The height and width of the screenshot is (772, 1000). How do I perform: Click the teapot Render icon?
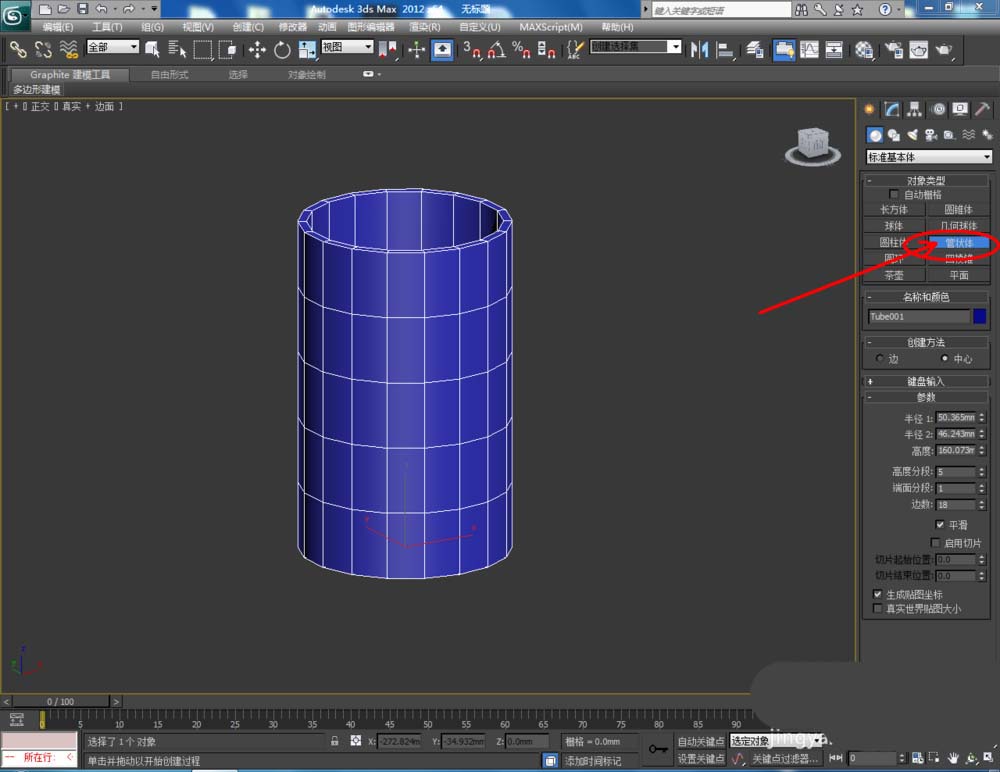(x=943, y=49)
